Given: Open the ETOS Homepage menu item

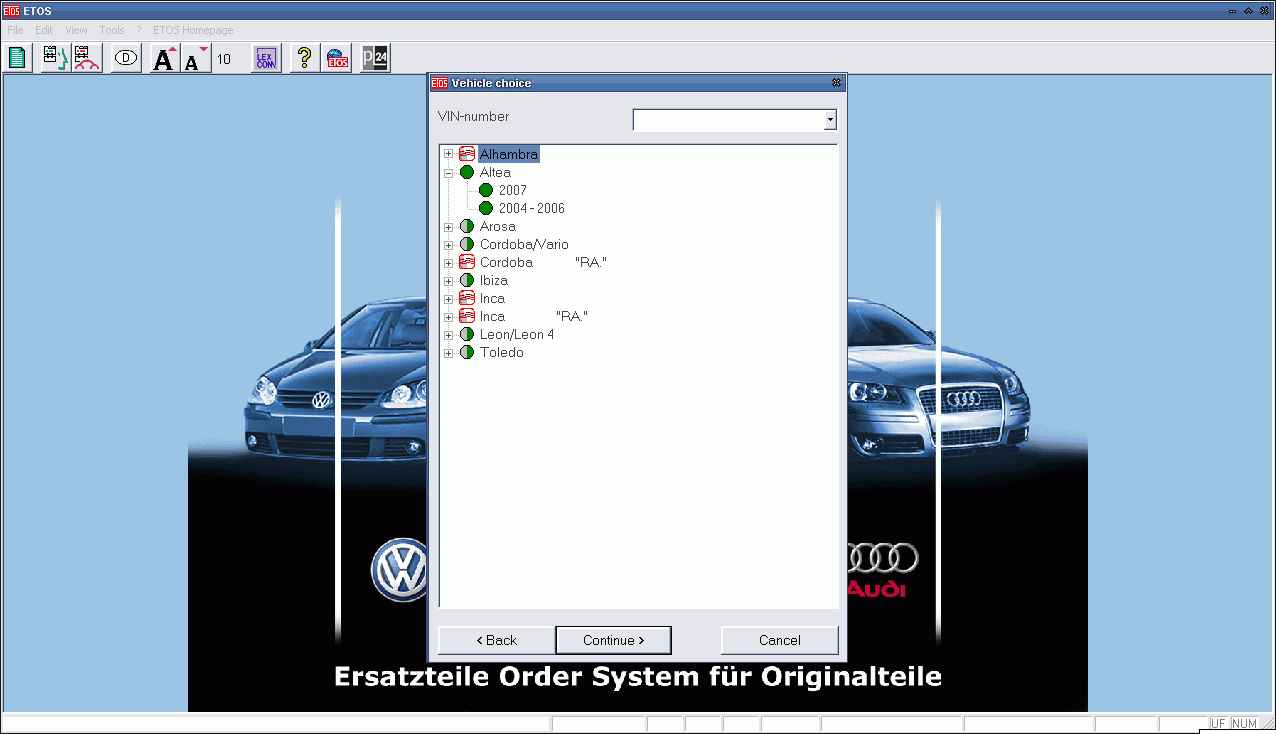Looking at the screenshot, I should pyautogui.click(x=193, y=30).
